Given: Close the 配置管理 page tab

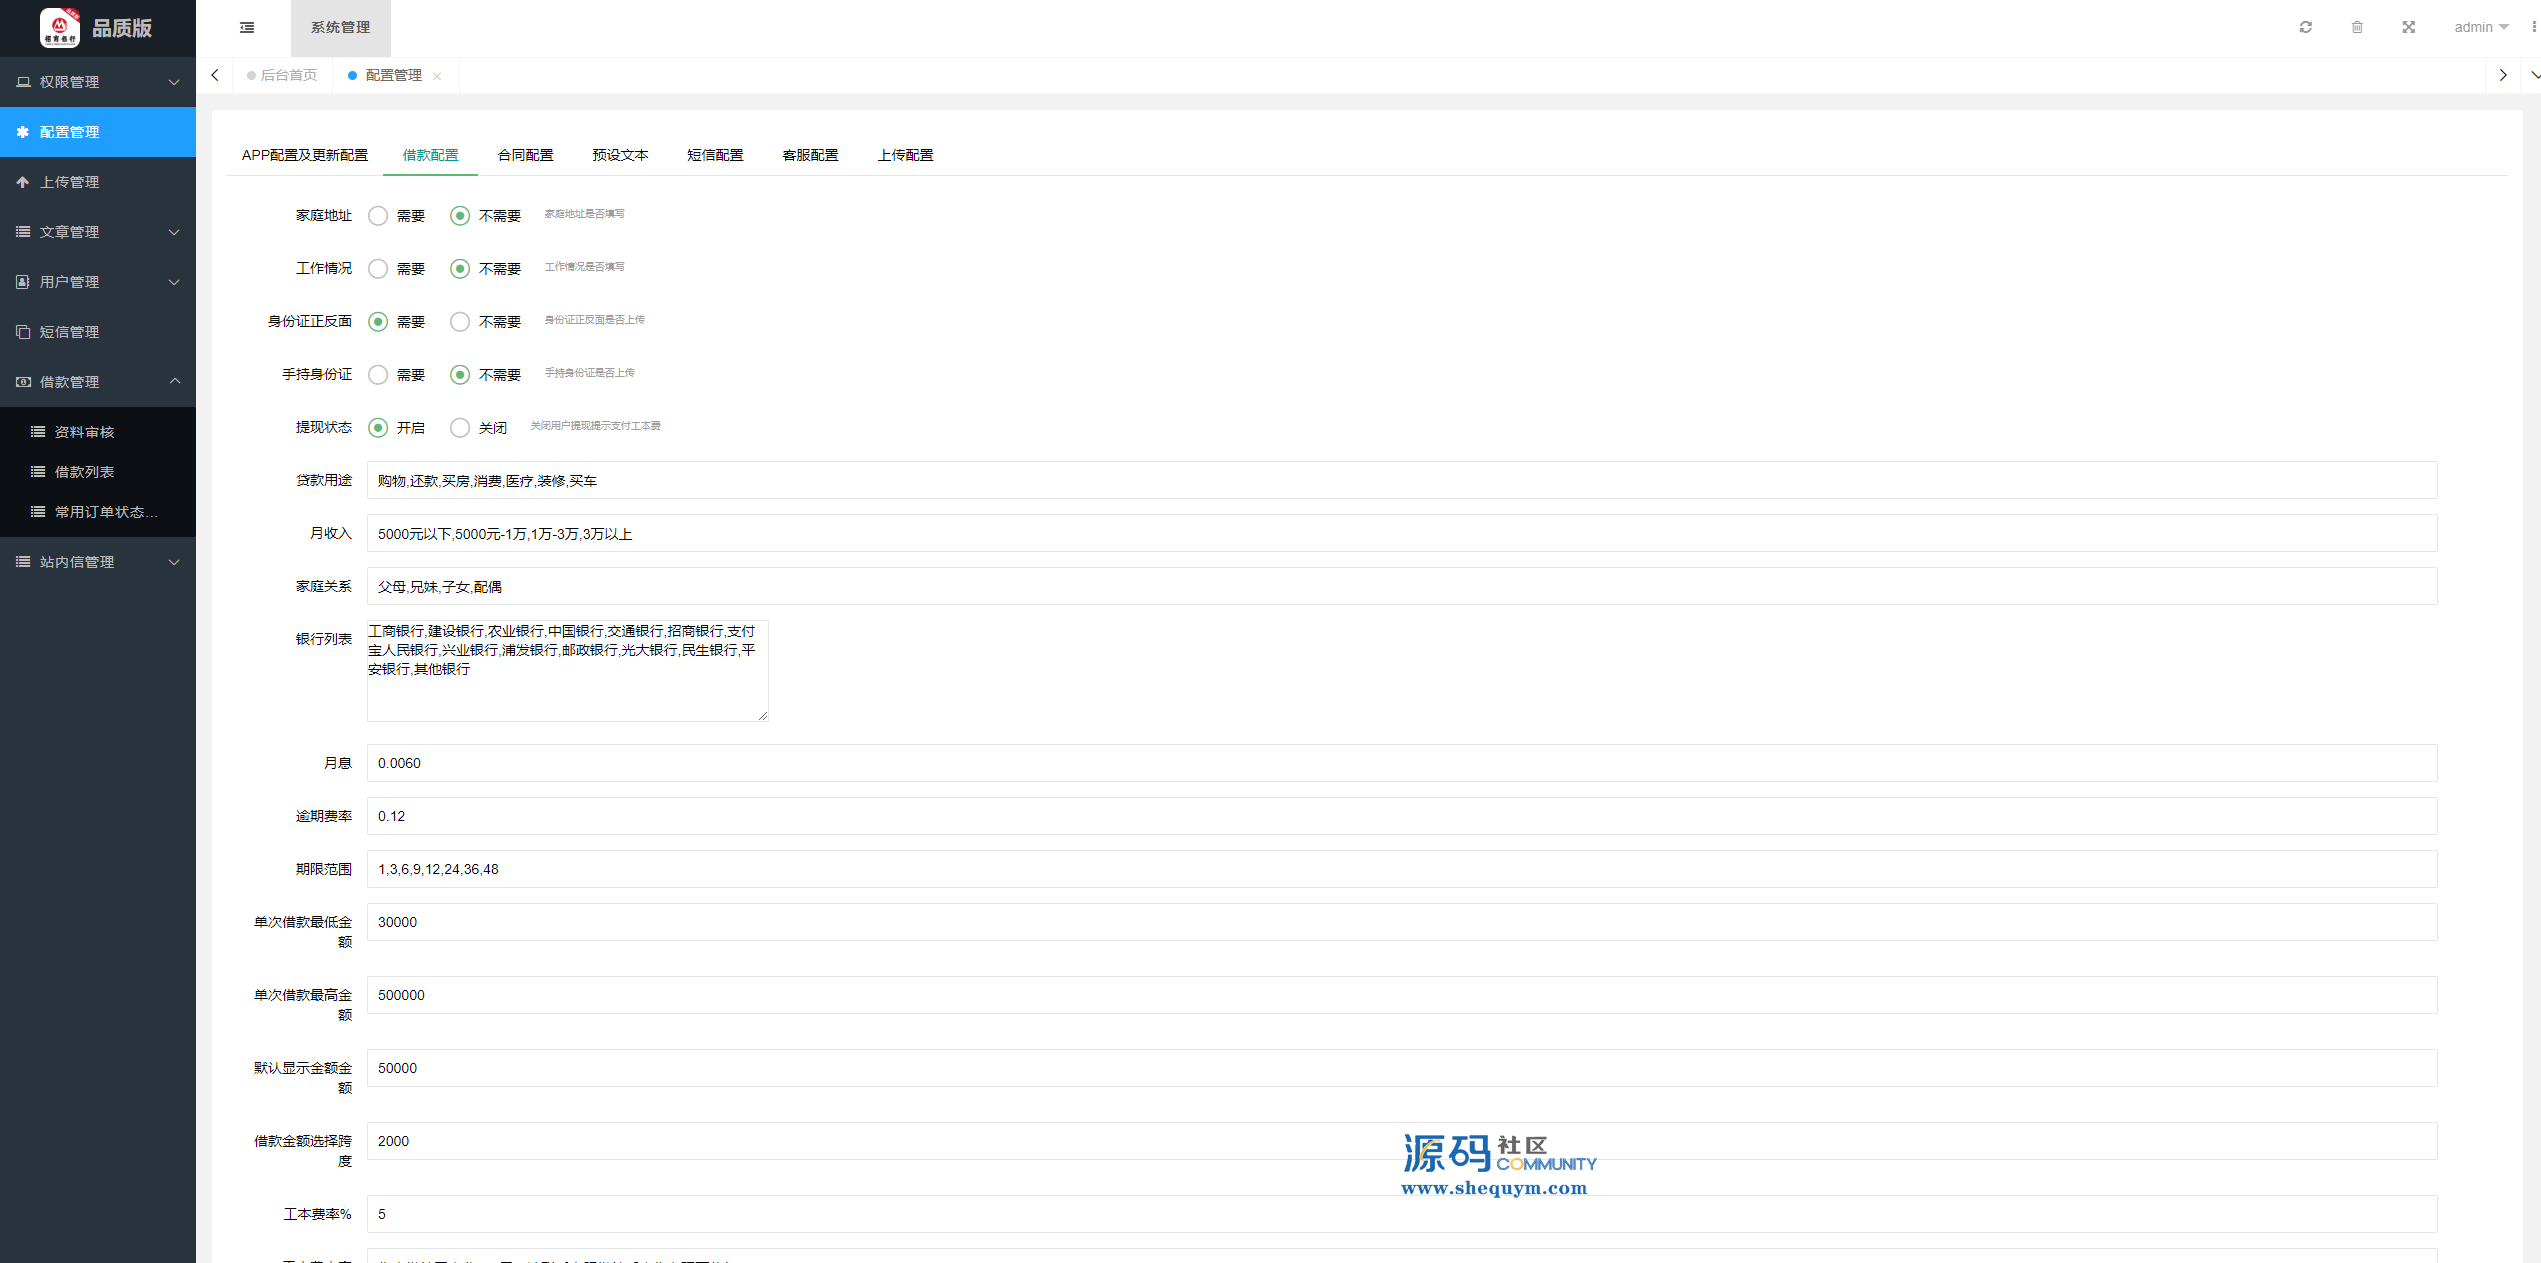Looking at the screenshot, I should click(437, 76).
